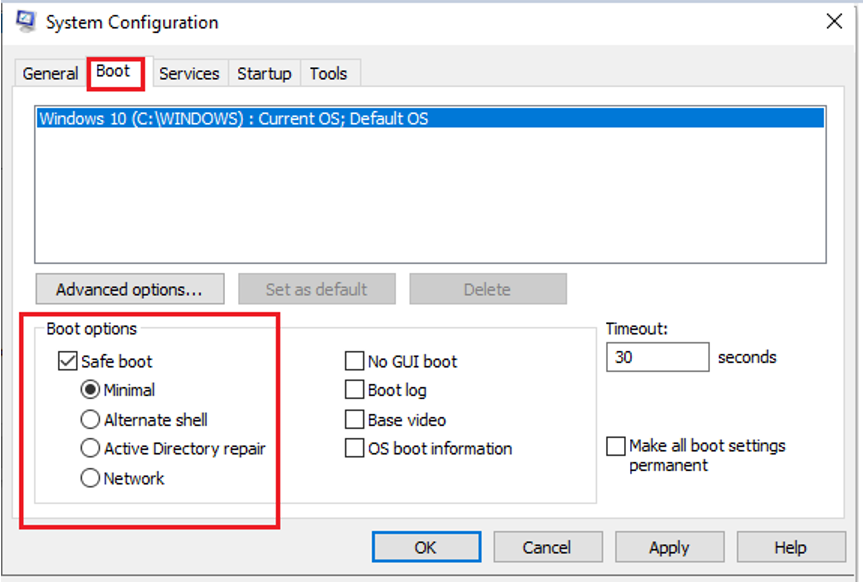Open the Tools tab
This screenshot has width=864, height=582.
(x=329, y=73)
